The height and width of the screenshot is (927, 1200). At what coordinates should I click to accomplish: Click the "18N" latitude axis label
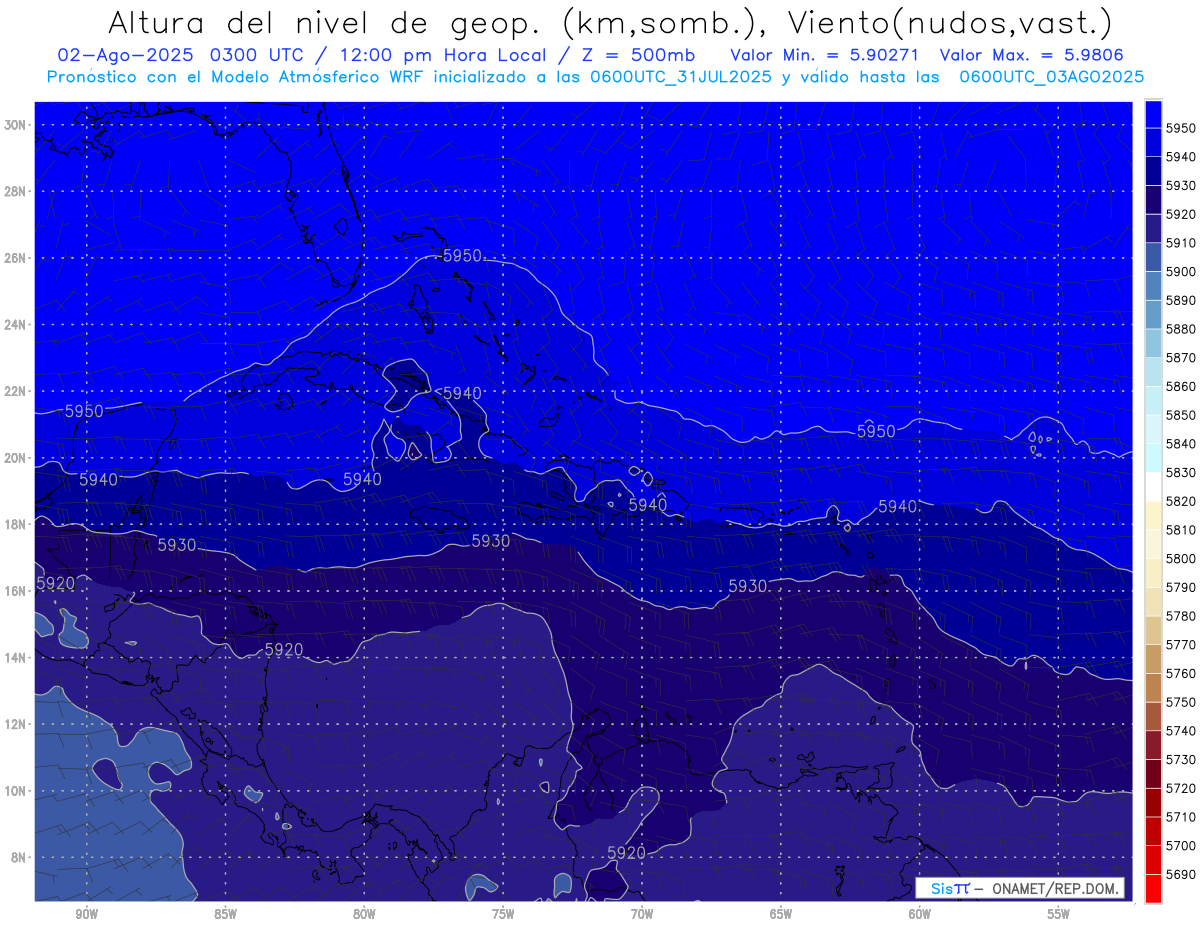[x=15, y=524]
